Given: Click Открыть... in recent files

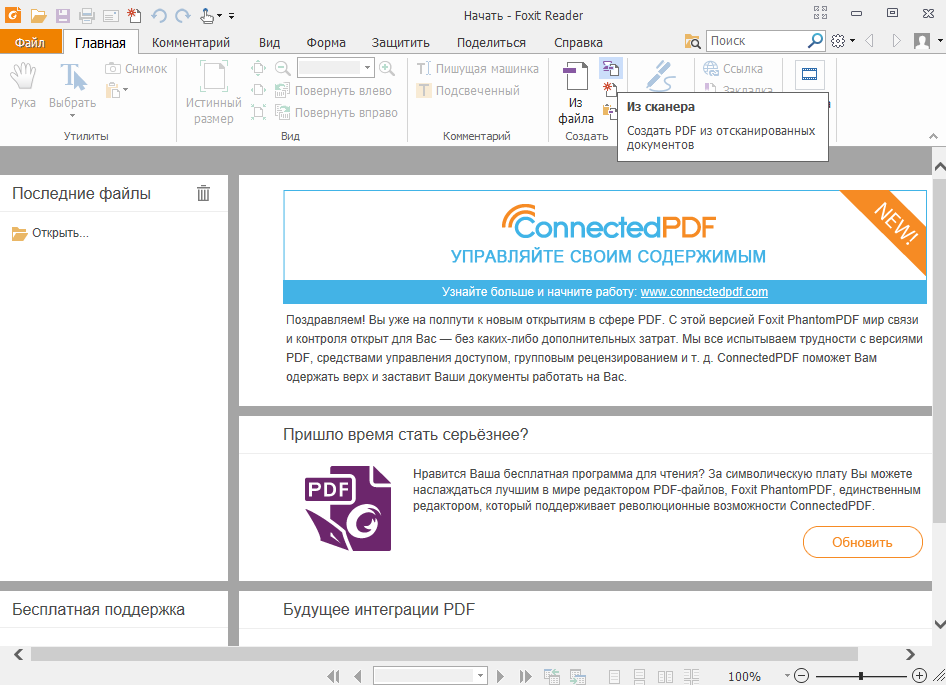Looking at the screenshot, I should [x=51, y=234].
